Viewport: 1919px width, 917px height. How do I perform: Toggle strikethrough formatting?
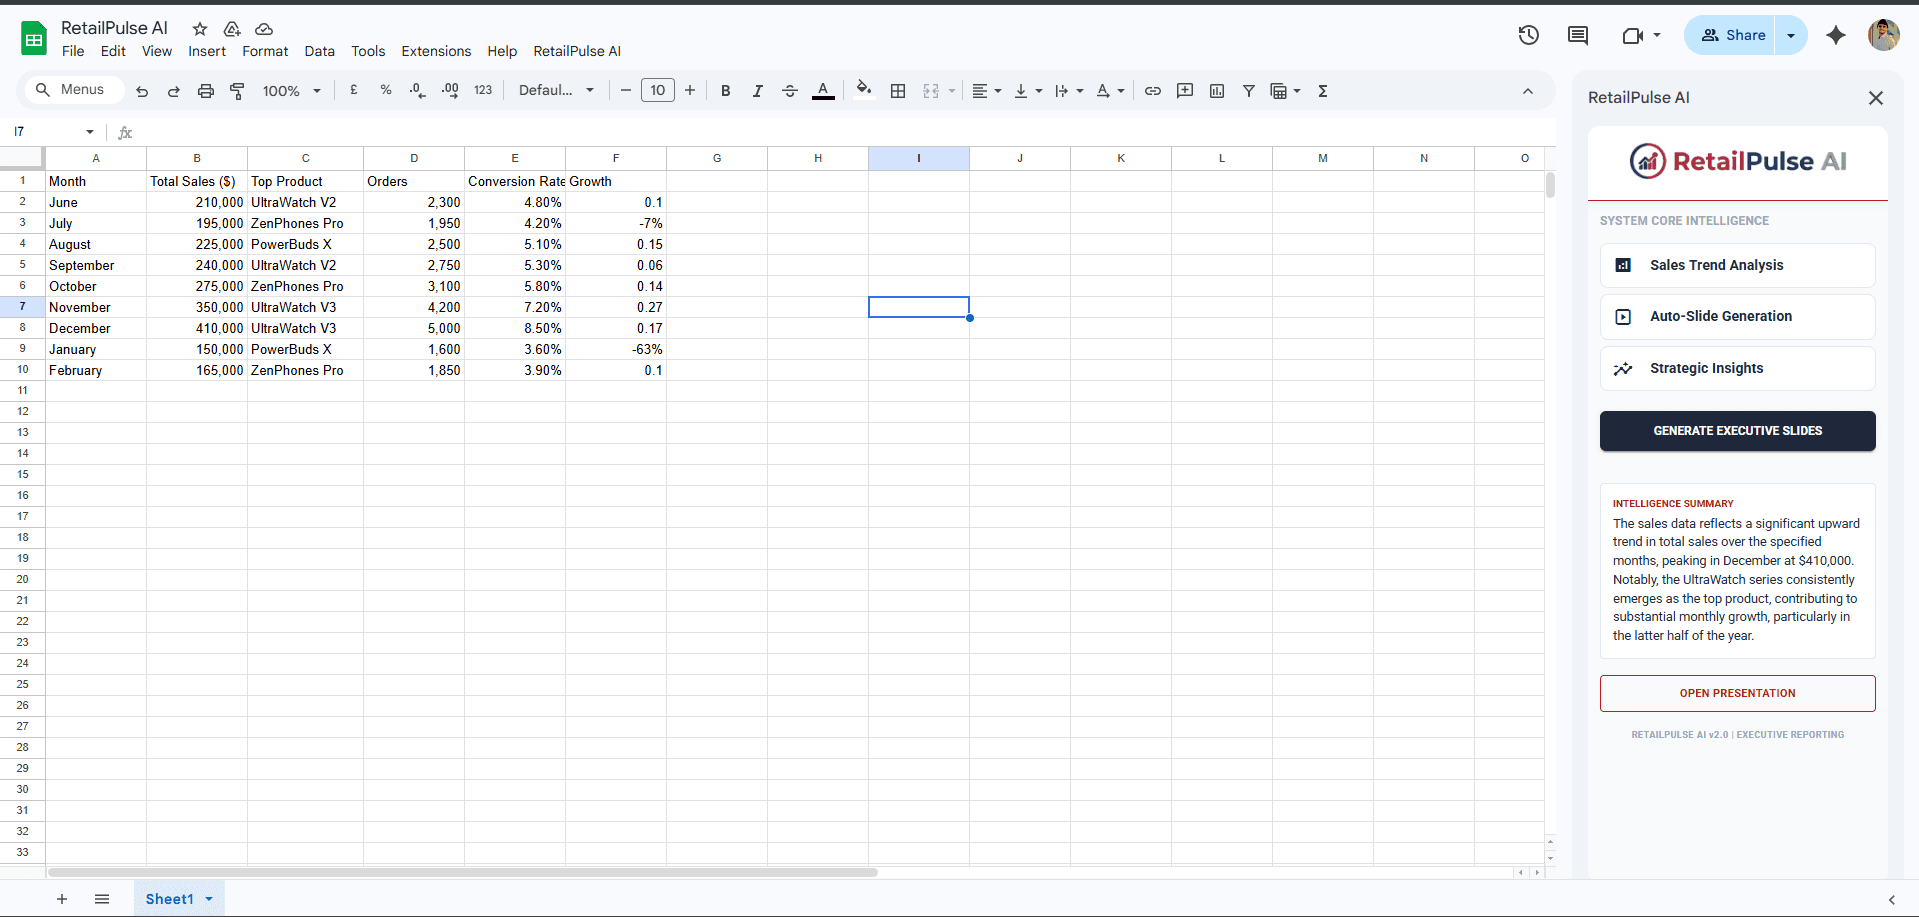coord(790,91)
